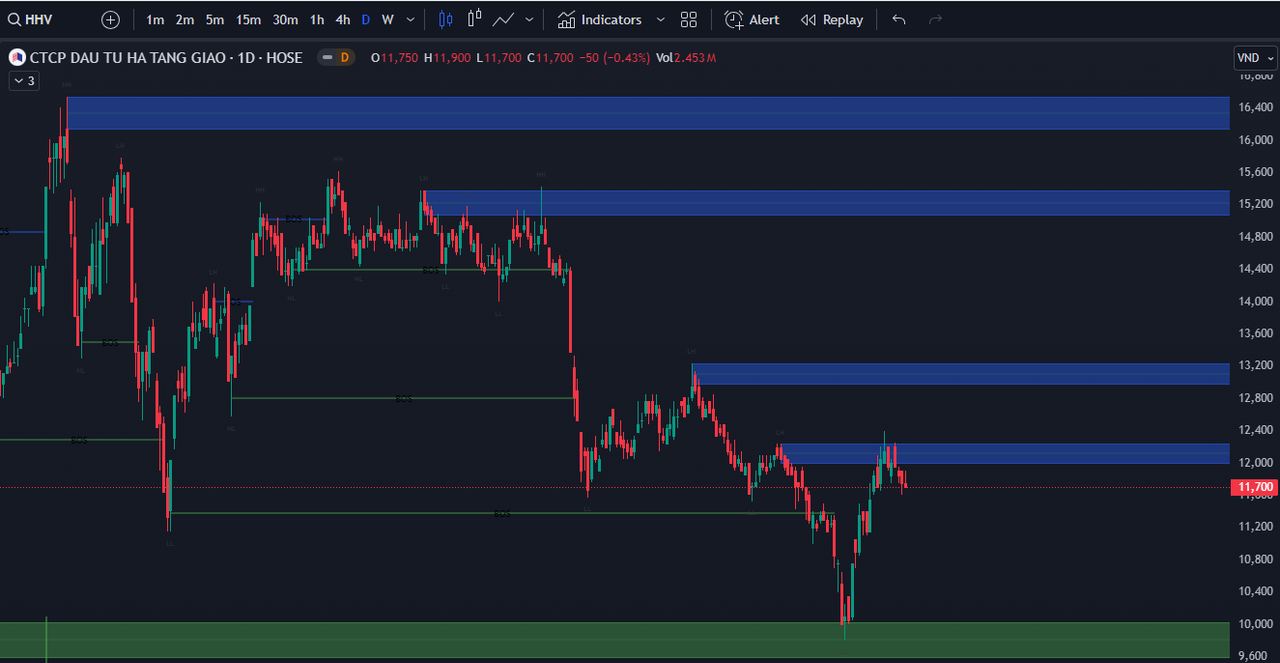Image resolution: width=1280 pixels, height=663 pixels.
Task: Expand the chart style dropdown arrow
Action: click(x=530, y=19)
